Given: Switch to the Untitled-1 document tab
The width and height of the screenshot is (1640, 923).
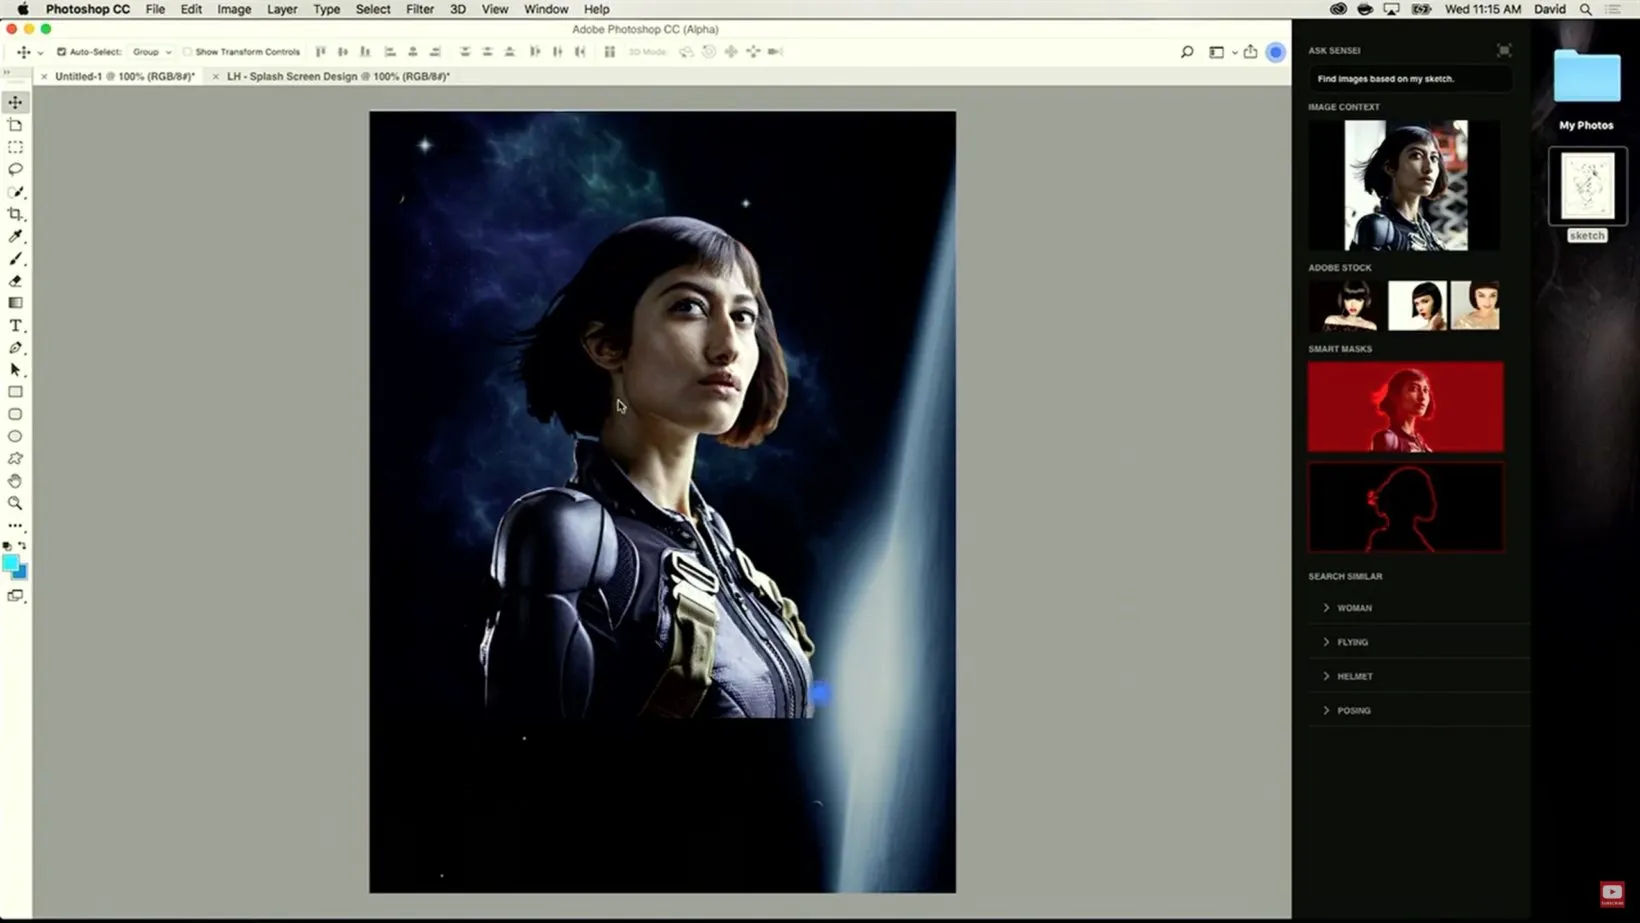Looking at the screenshot, I should pyautogui.click(x=124, y=76).
